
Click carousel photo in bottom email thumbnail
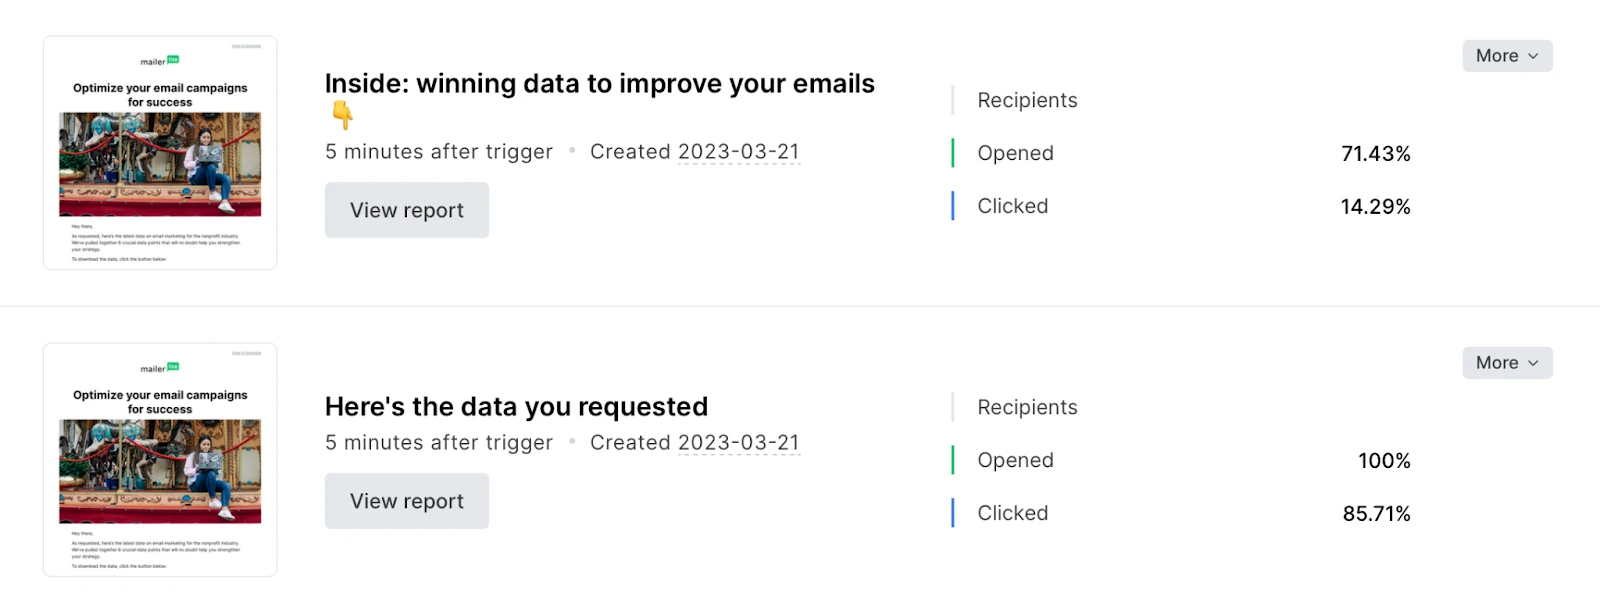[x=160, y=471]
